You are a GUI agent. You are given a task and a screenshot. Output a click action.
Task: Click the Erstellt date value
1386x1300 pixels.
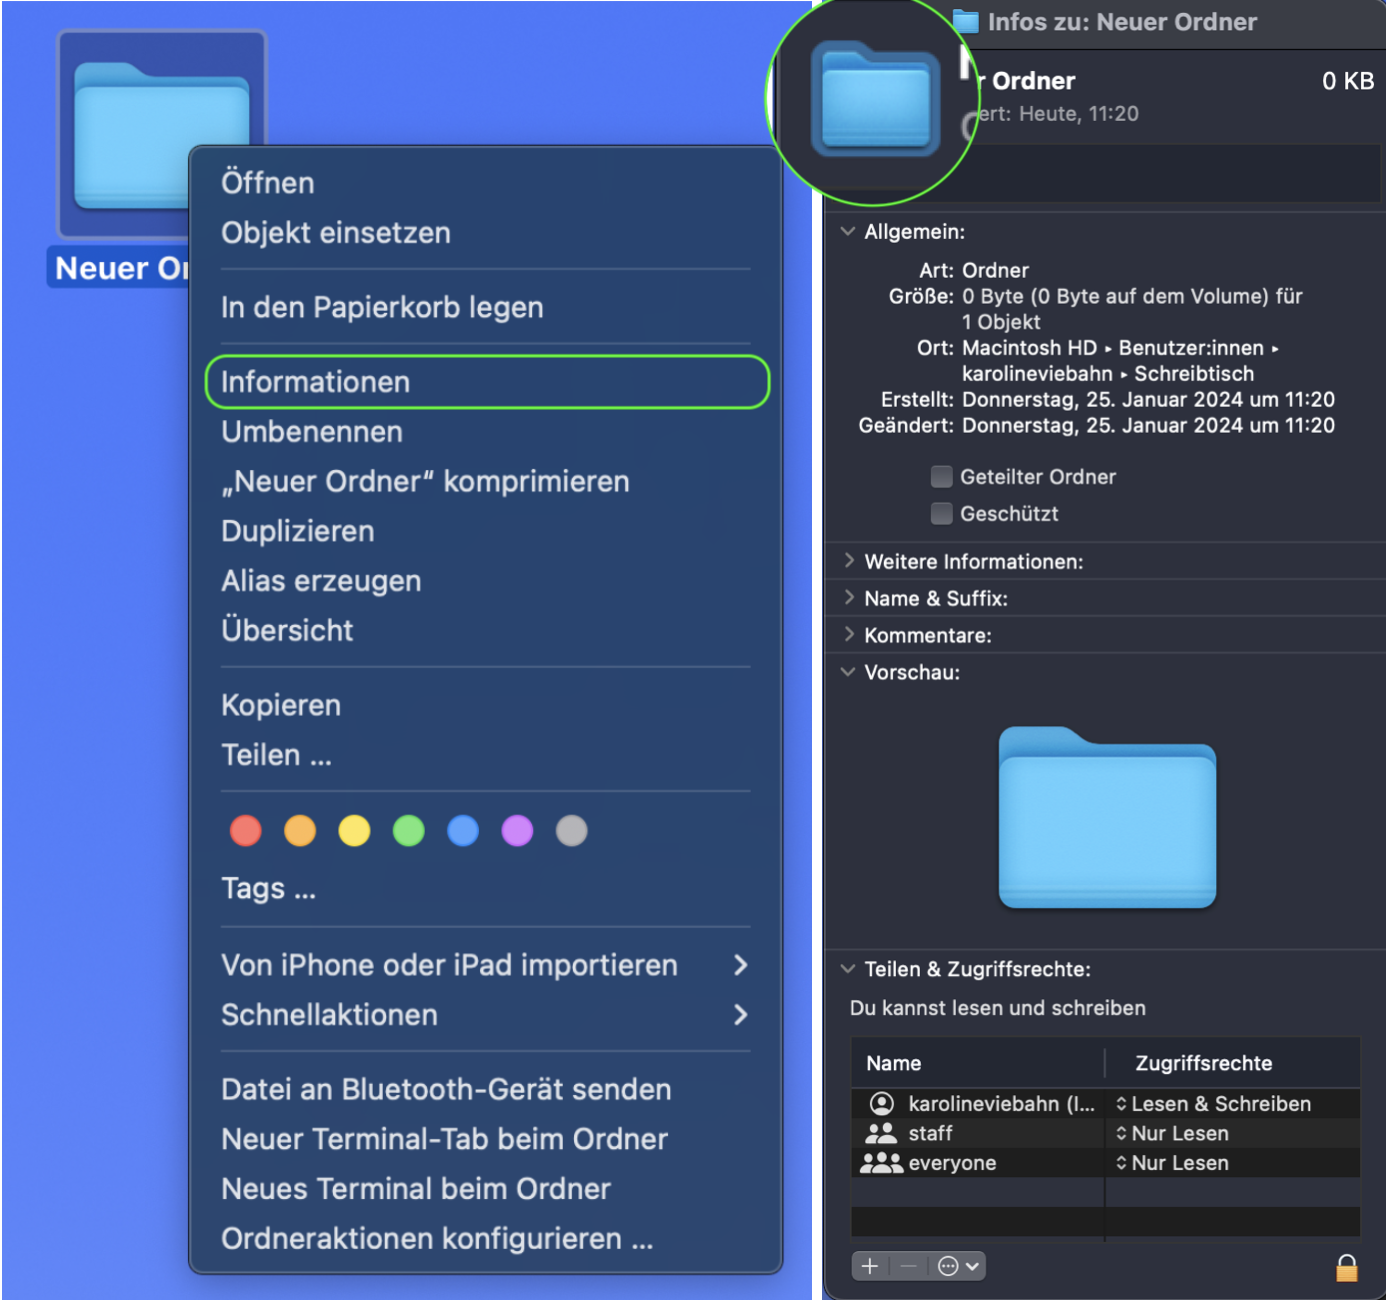[1148, 399]
